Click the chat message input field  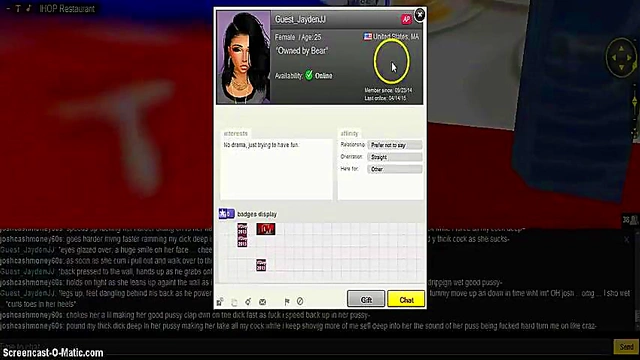click(306, 347)
